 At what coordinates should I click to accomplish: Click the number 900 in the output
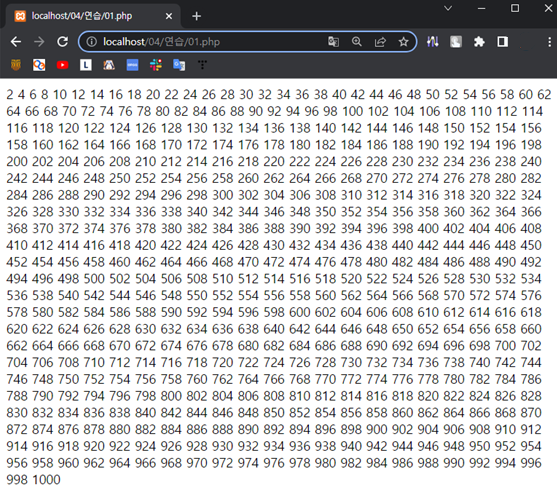(377, 430)
